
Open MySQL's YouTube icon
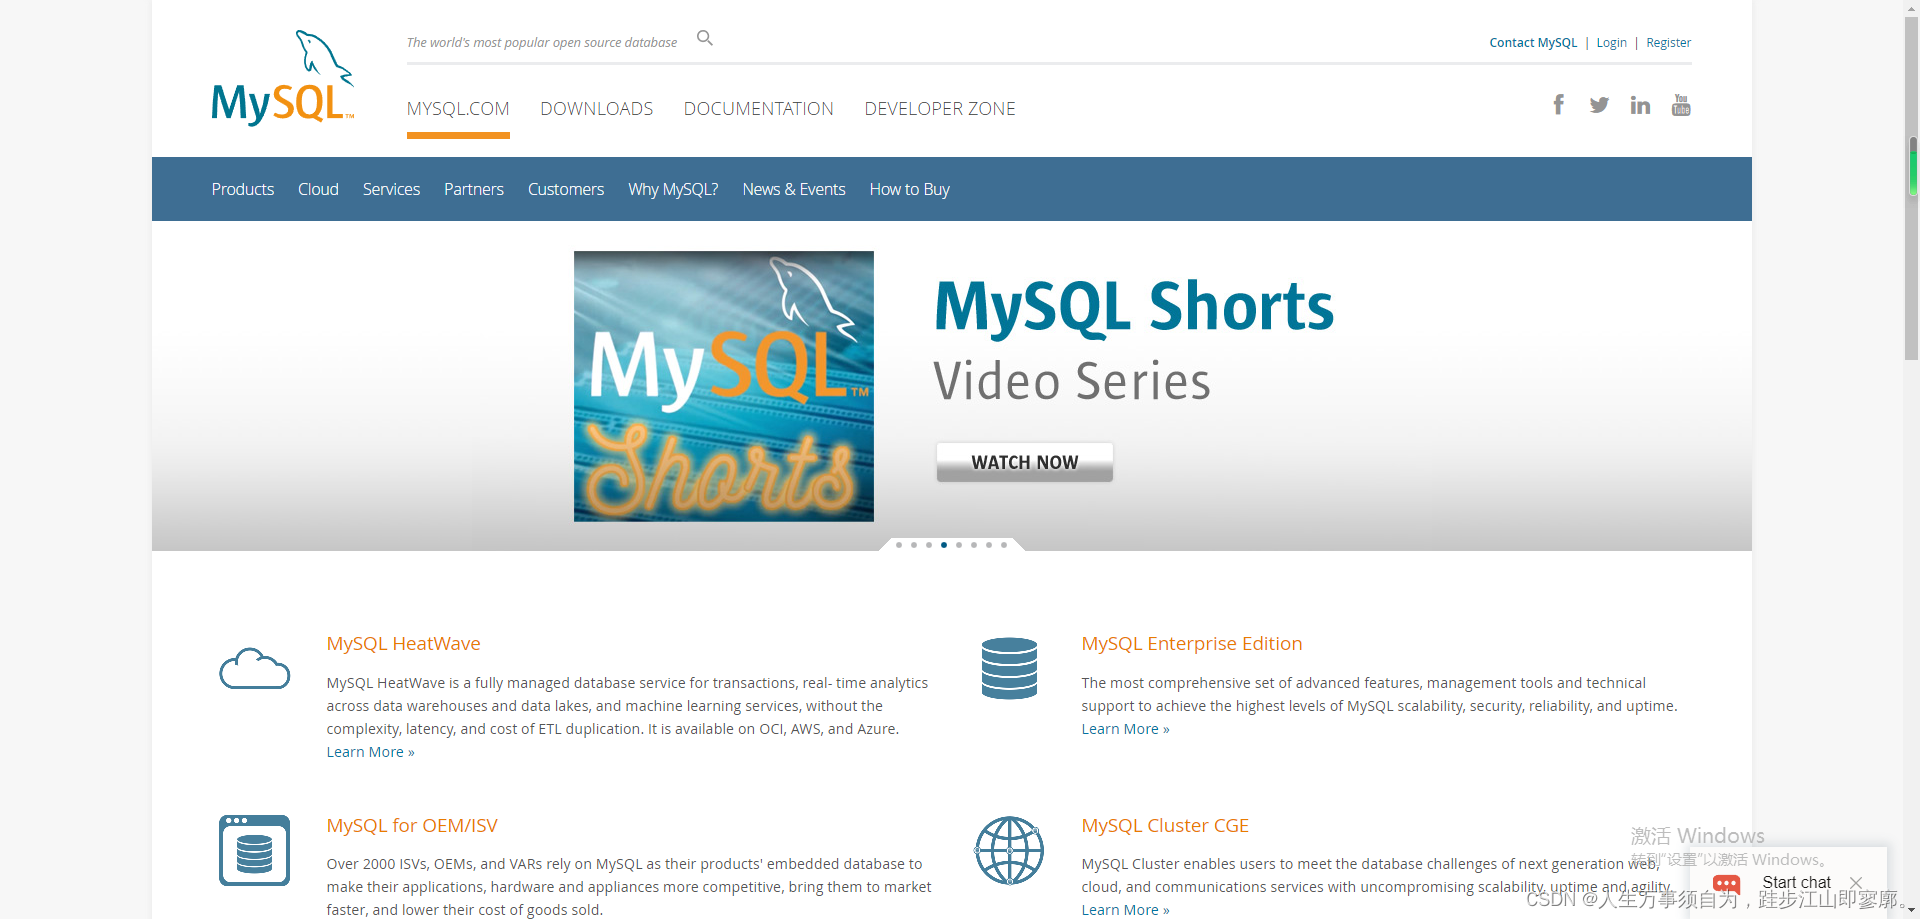1681,105
